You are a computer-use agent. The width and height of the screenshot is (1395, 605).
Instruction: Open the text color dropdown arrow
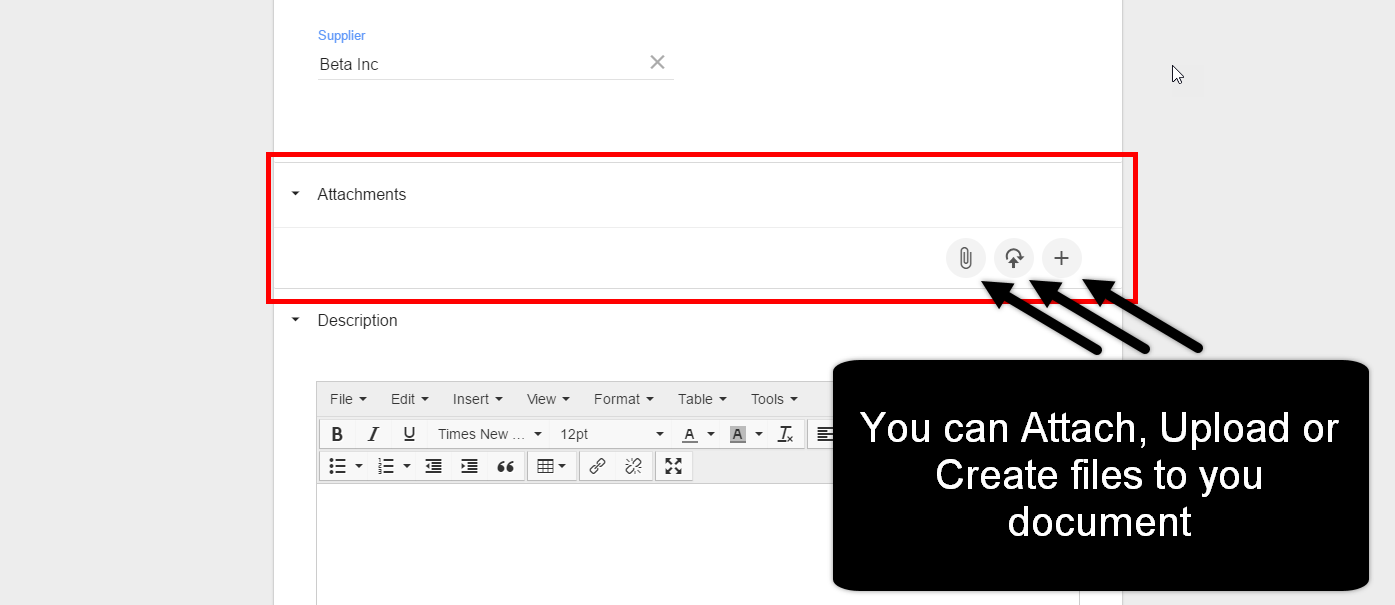click(711, 434)
